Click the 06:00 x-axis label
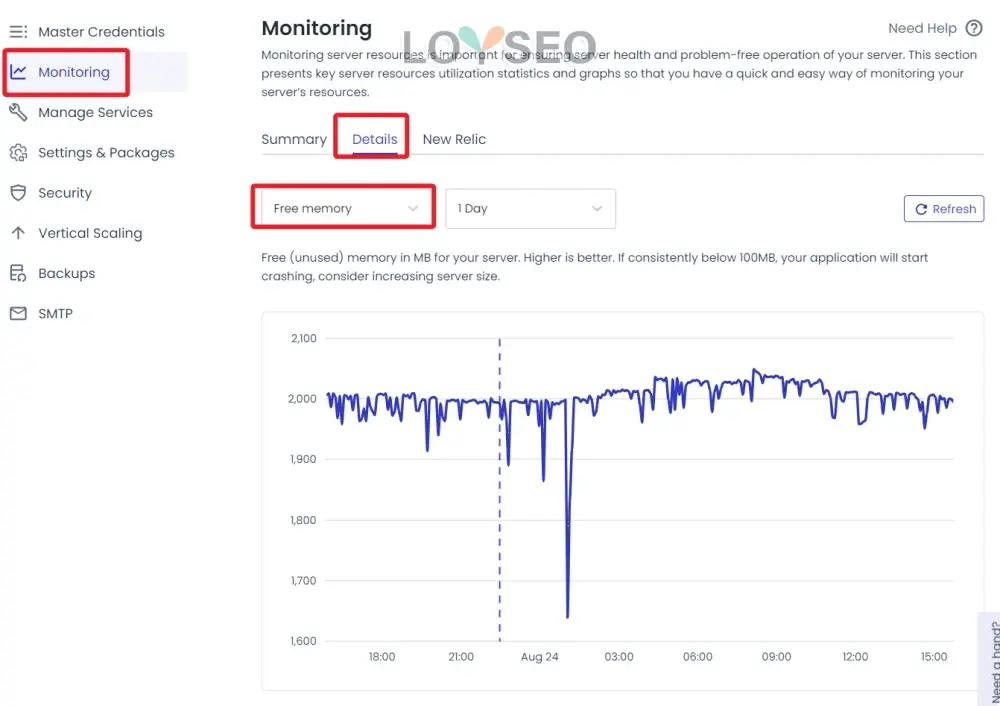This screenshot has width=1000, height=706. (698, 656)
